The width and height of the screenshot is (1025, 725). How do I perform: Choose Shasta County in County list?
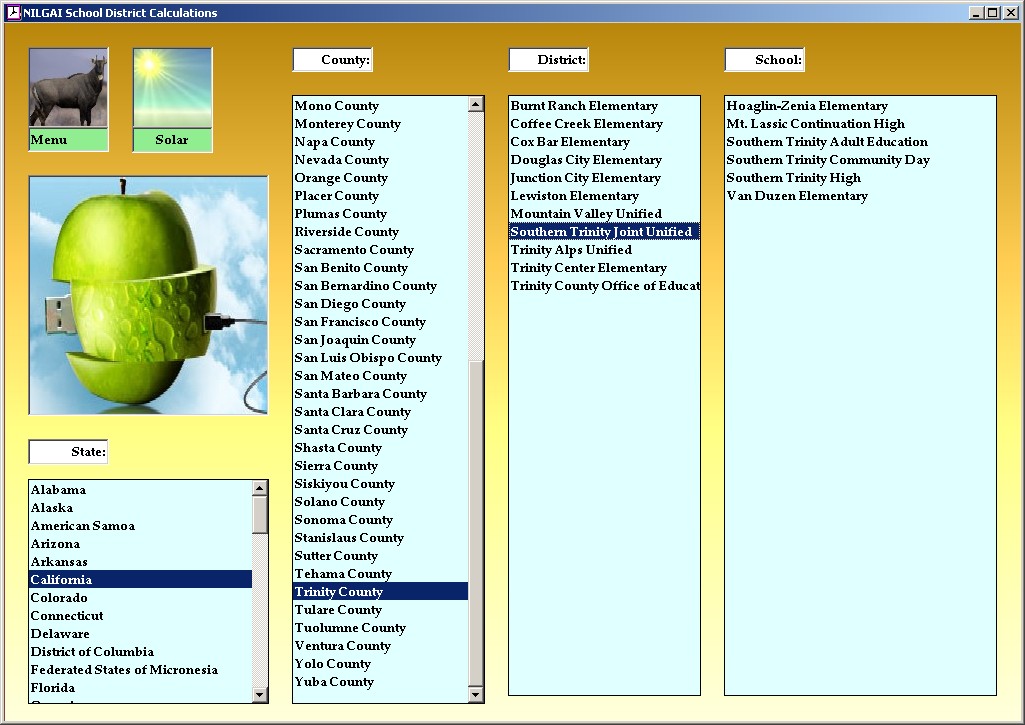(x=338, y=448)
